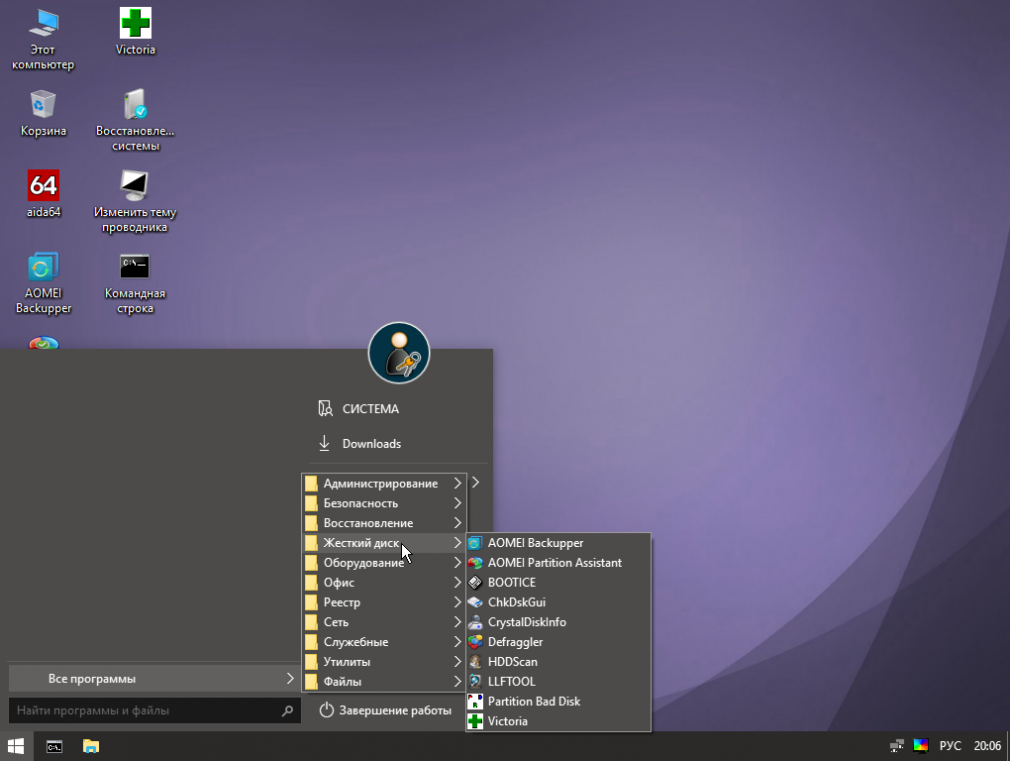Select the Жесткий диск folder entry
Image resolution: width=1010 pixels, height=761 pixels.
tap(384, 543)
